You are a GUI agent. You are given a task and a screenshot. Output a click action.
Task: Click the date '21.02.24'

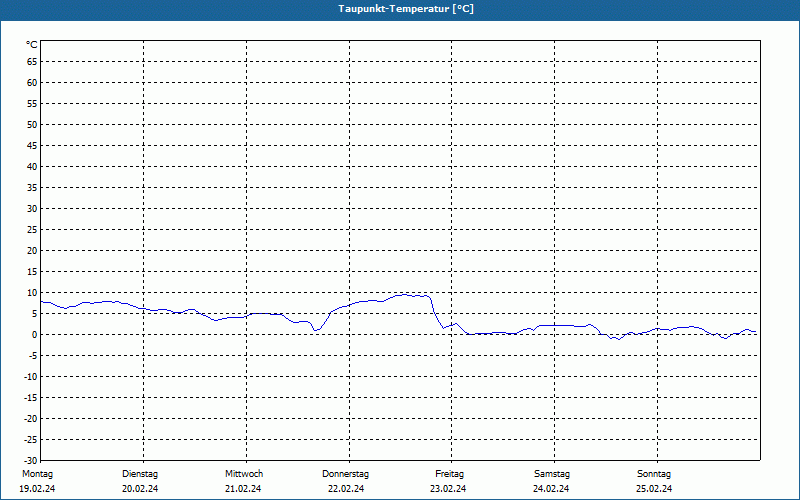[243, 489]
